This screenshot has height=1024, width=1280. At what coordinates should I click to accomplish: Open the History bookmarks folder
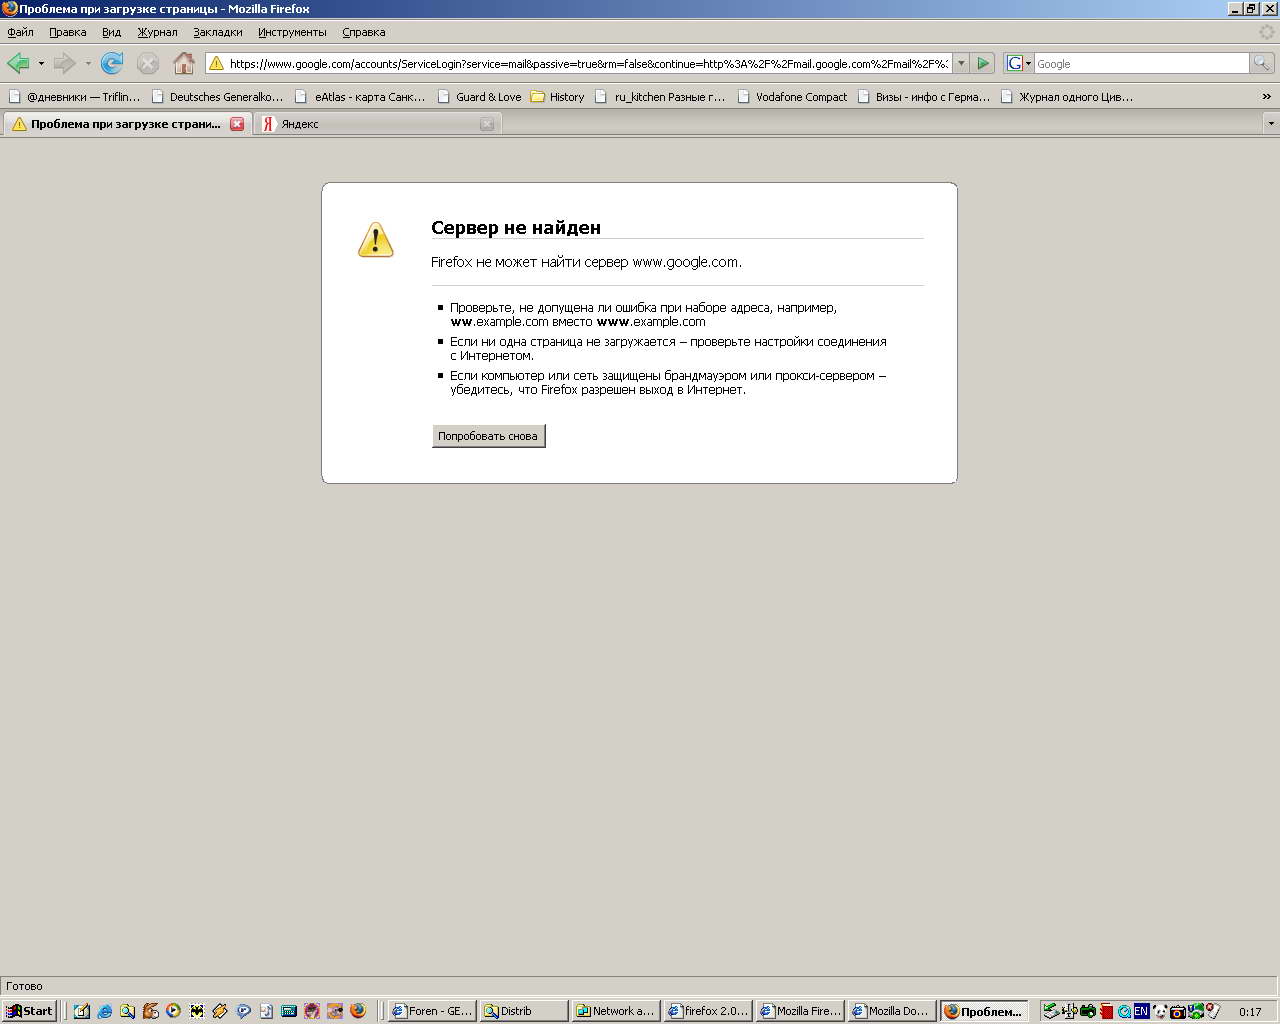[557, 97]
